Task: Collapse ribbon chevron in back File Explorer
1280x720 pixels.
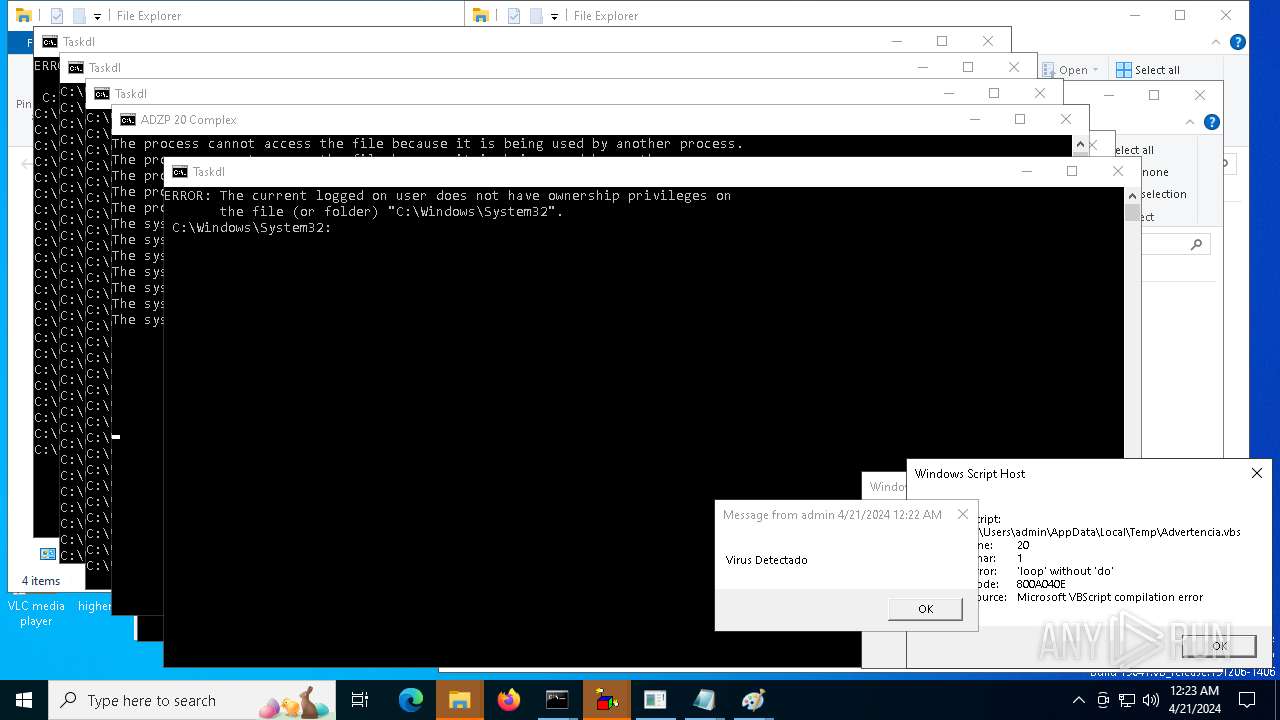Action: tap(1216, 42)
